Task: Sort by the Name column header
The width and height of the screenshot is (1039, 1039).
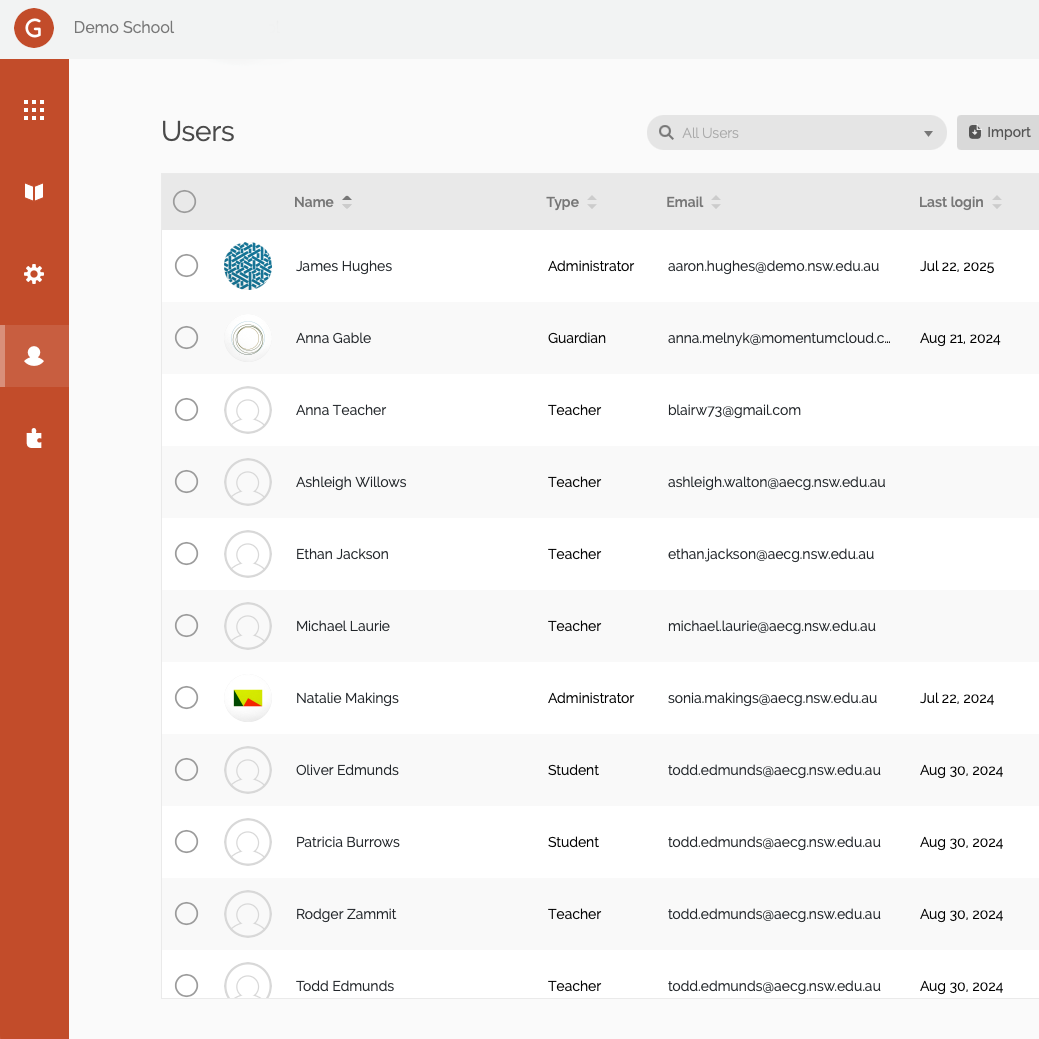Action: click(347, 201)
